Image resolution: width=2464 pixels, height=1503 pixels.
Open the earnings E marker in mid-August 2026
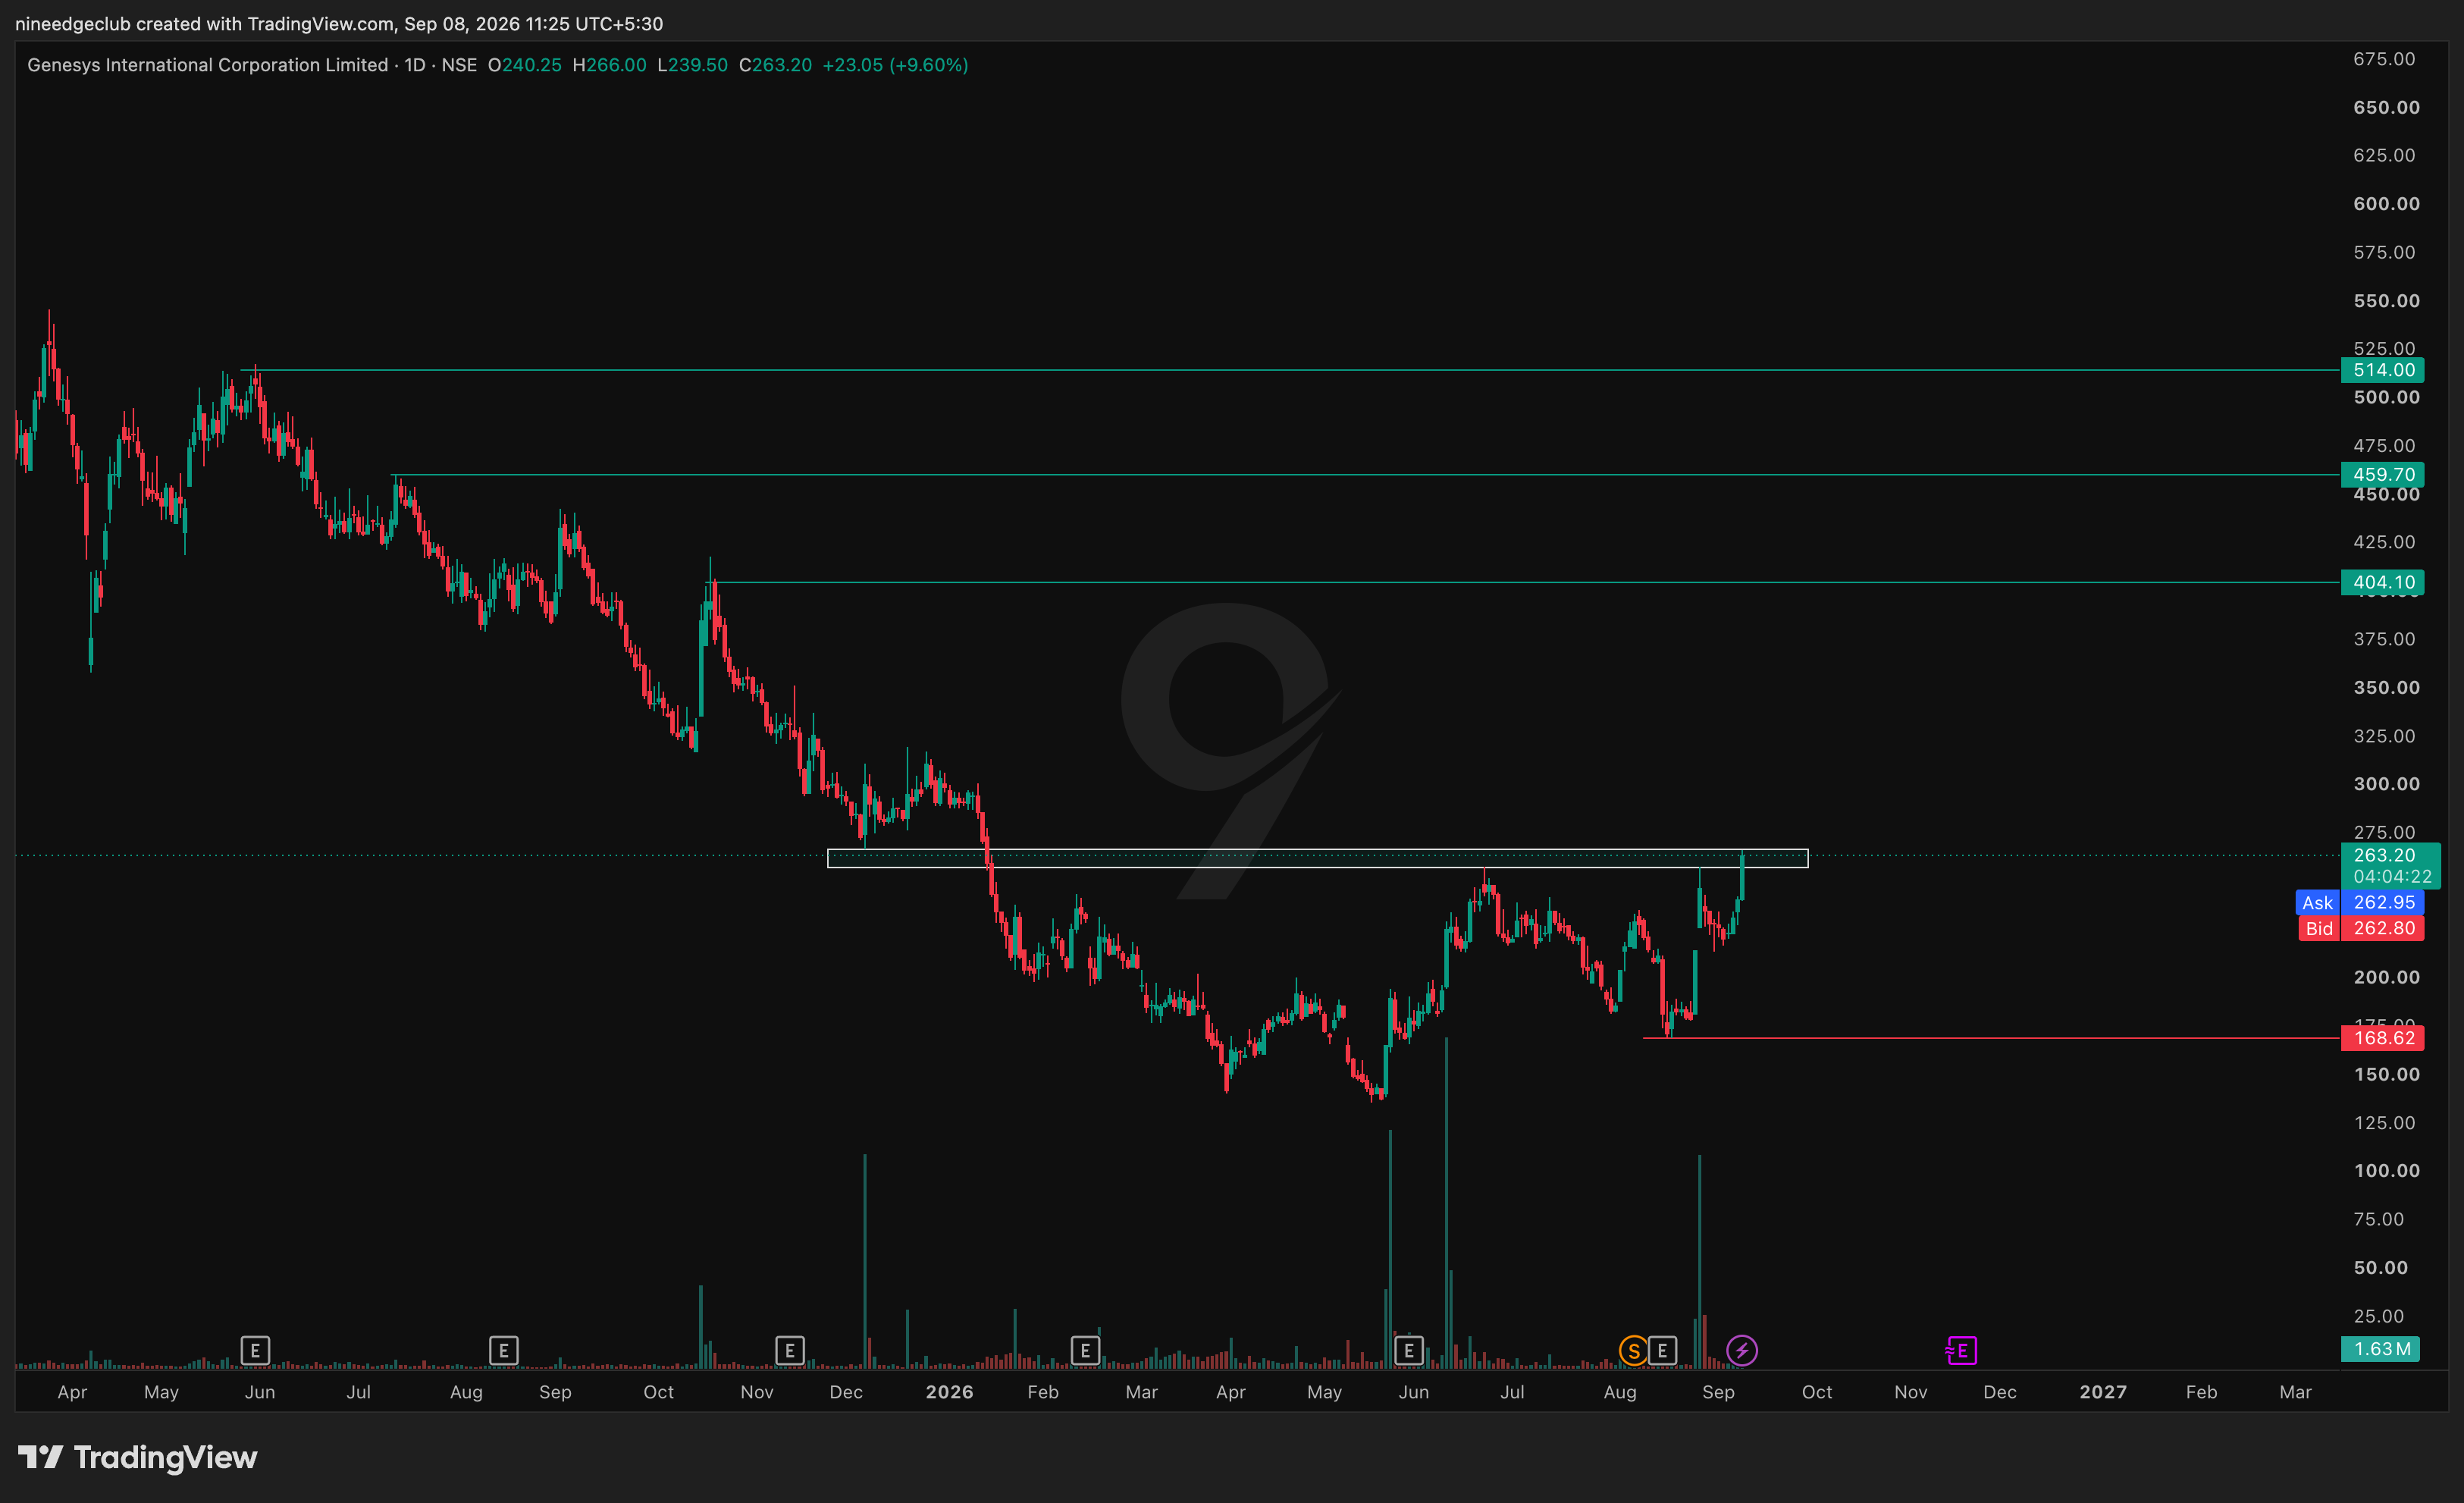[1662, 1351]
